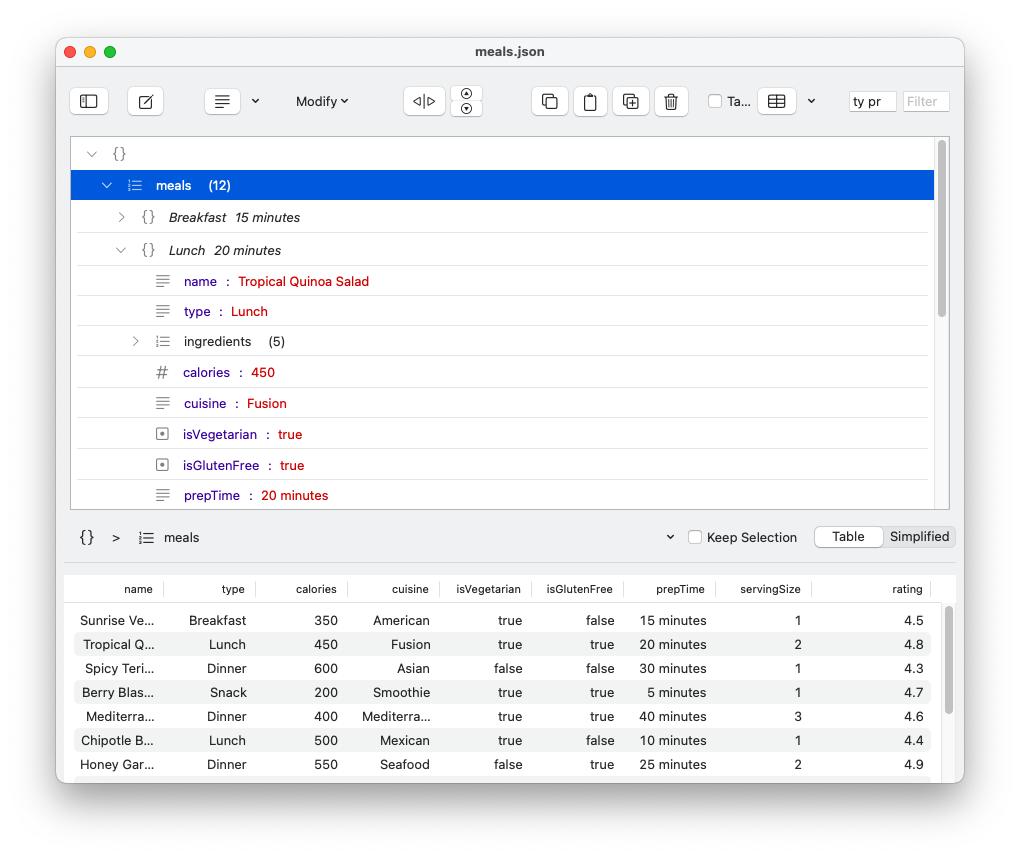Click the root {} breadcrumb
Screen dimensions: 1020x857
click(x=86, y=537)
